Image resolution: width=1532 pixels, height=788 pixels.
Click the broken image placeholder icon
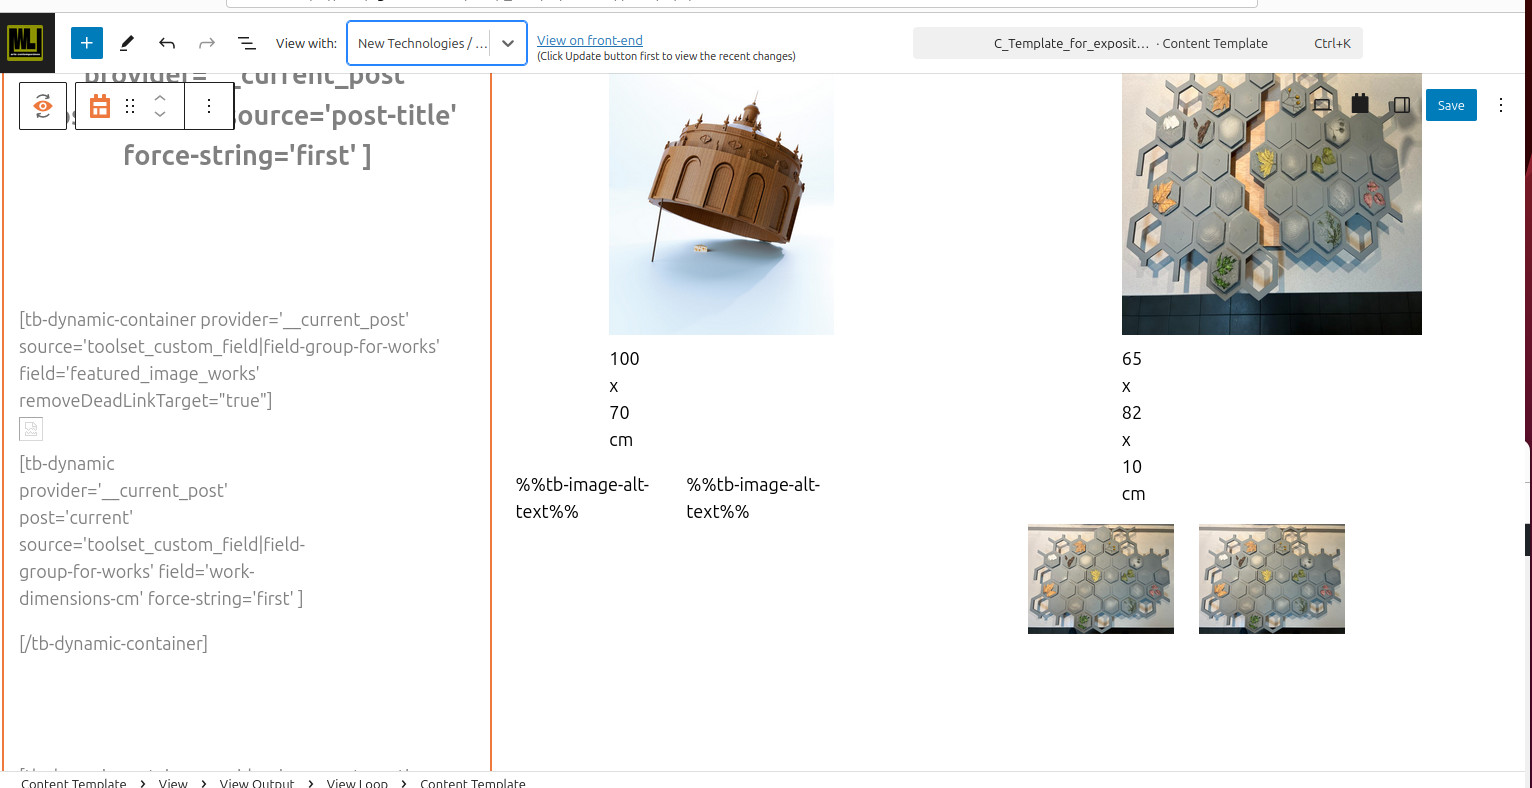(31, 429)
